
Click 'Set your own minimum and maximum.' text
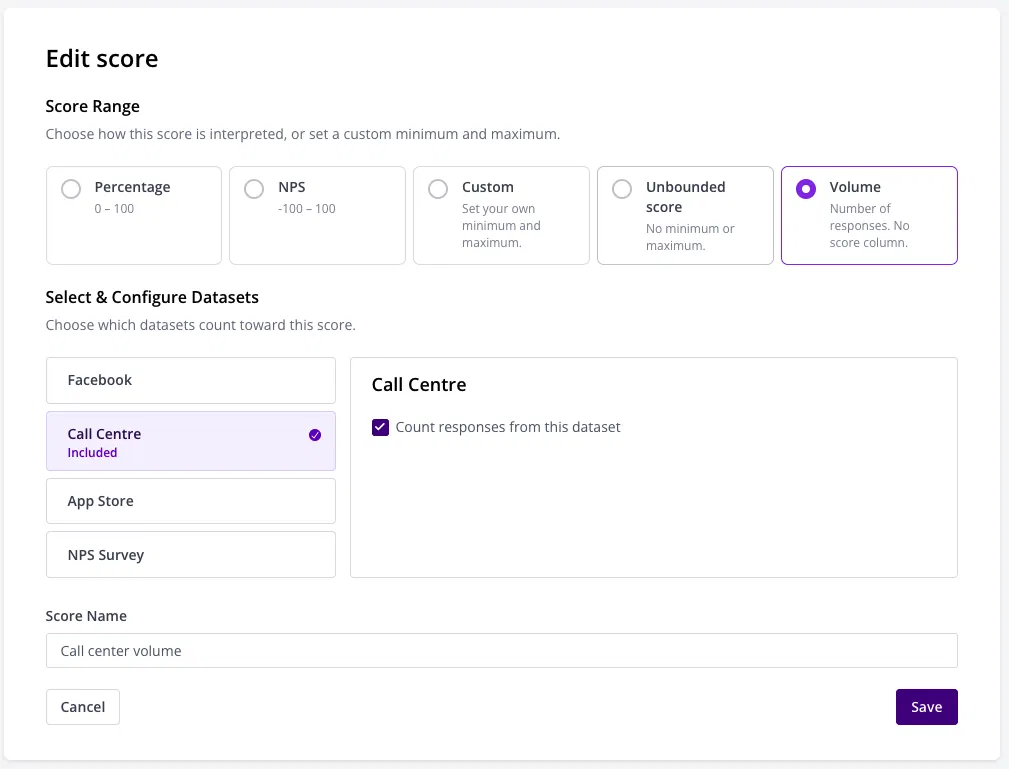click(501, 226)
